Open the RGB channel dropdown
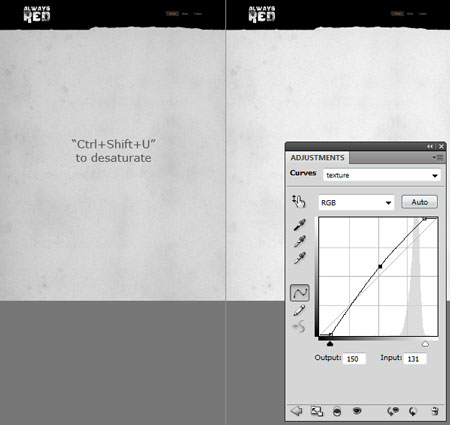450x425 pixels. pos(356,202)
